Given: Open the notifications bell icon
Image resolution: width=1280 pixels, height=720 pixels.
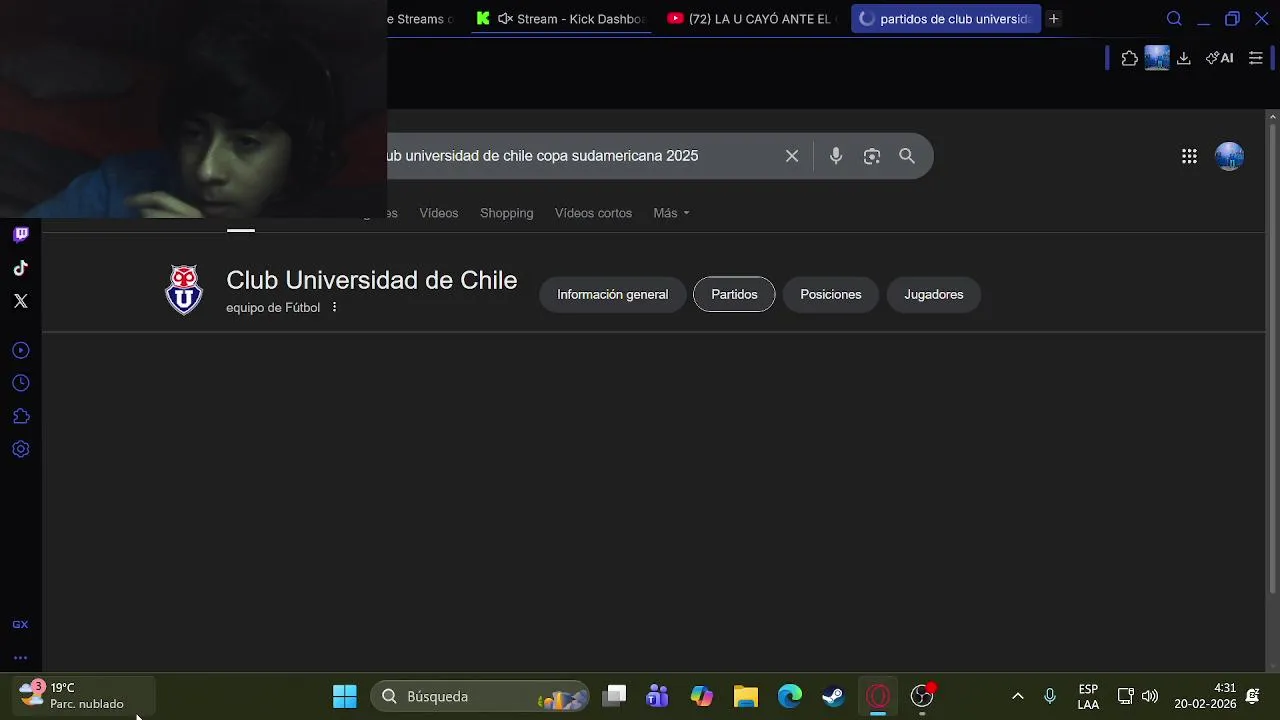Looking at the screenshot, I should pyautogui.click(x=1253, y=696).
